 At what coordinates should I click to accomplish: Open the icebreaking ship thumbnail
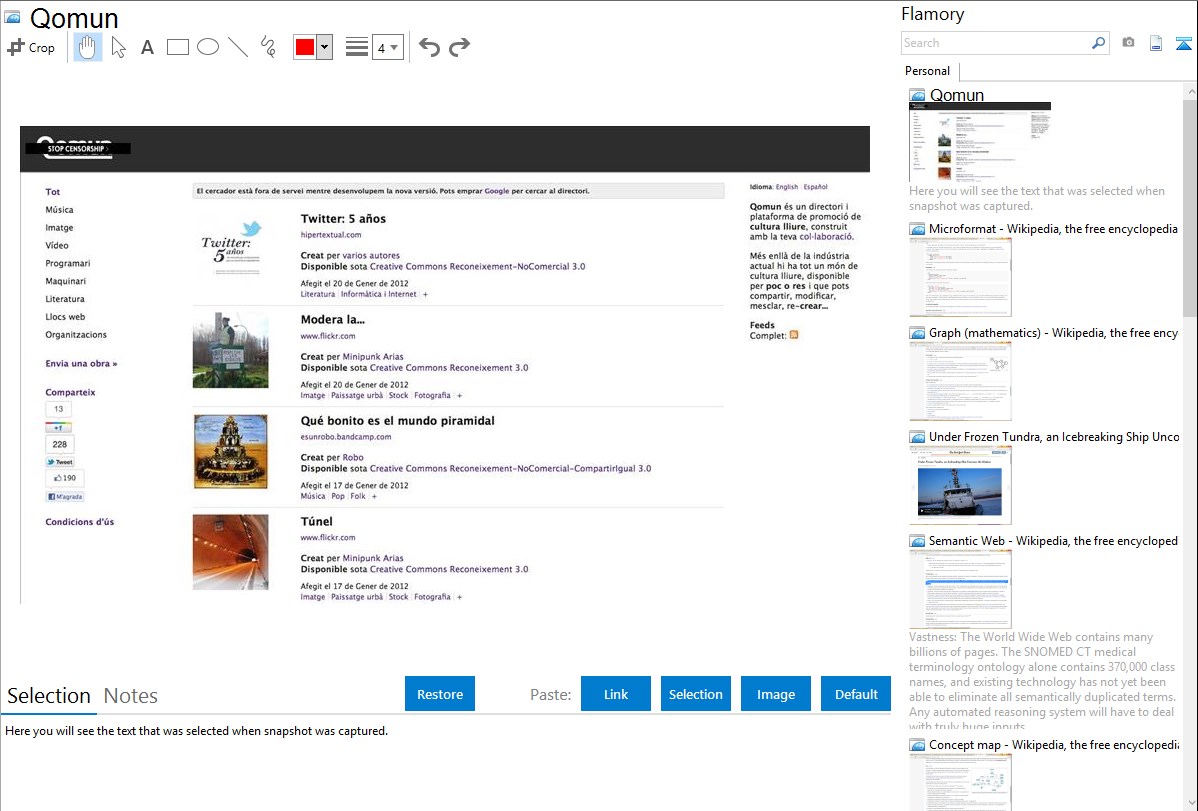click(x=960, y=485)
